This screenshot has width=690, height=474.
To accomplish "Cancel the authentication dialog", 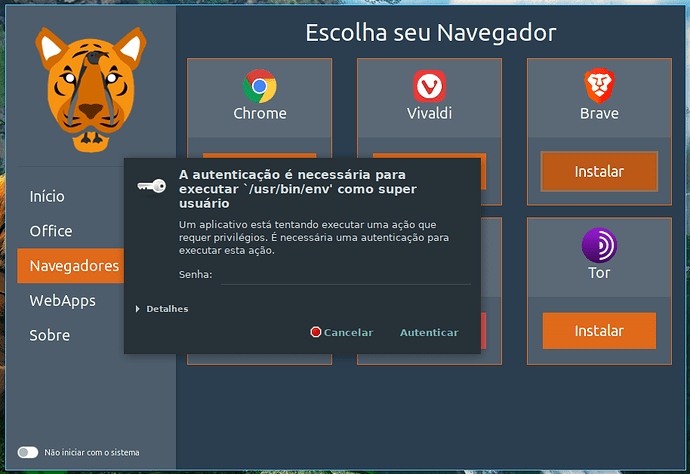I will pyautogui.click(x=341, y=332).
